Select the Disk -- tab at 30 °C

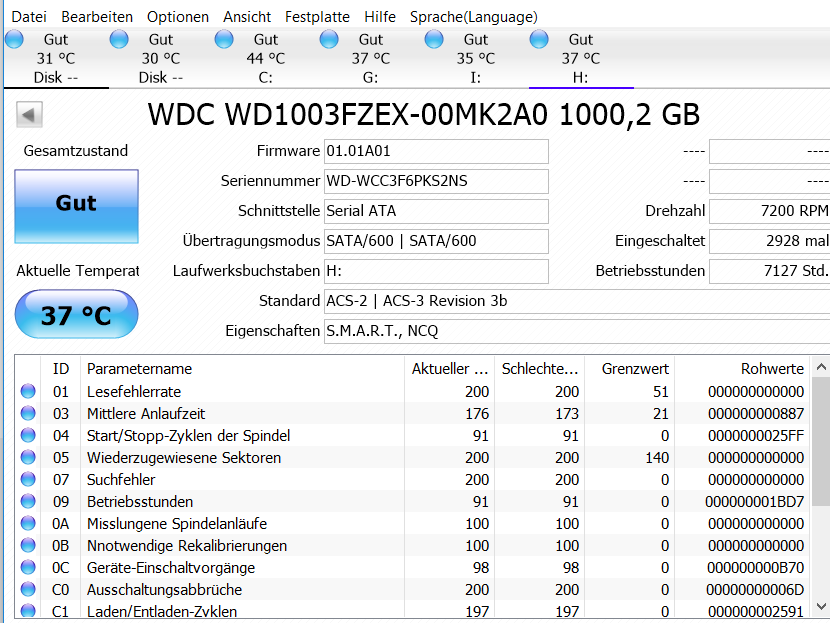pos(161,59)
